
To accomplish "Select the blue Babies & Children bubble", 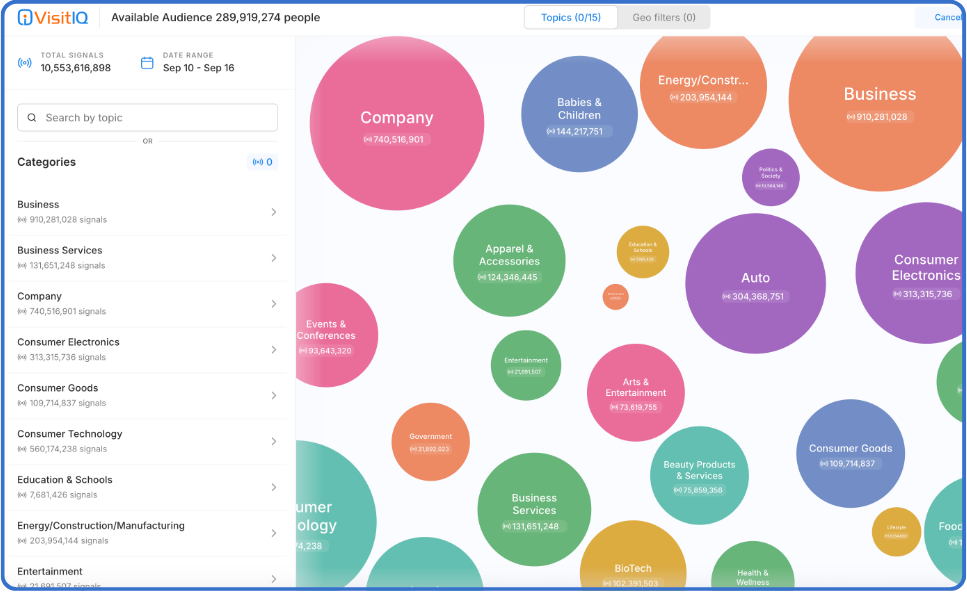I will tap(579, 113).
